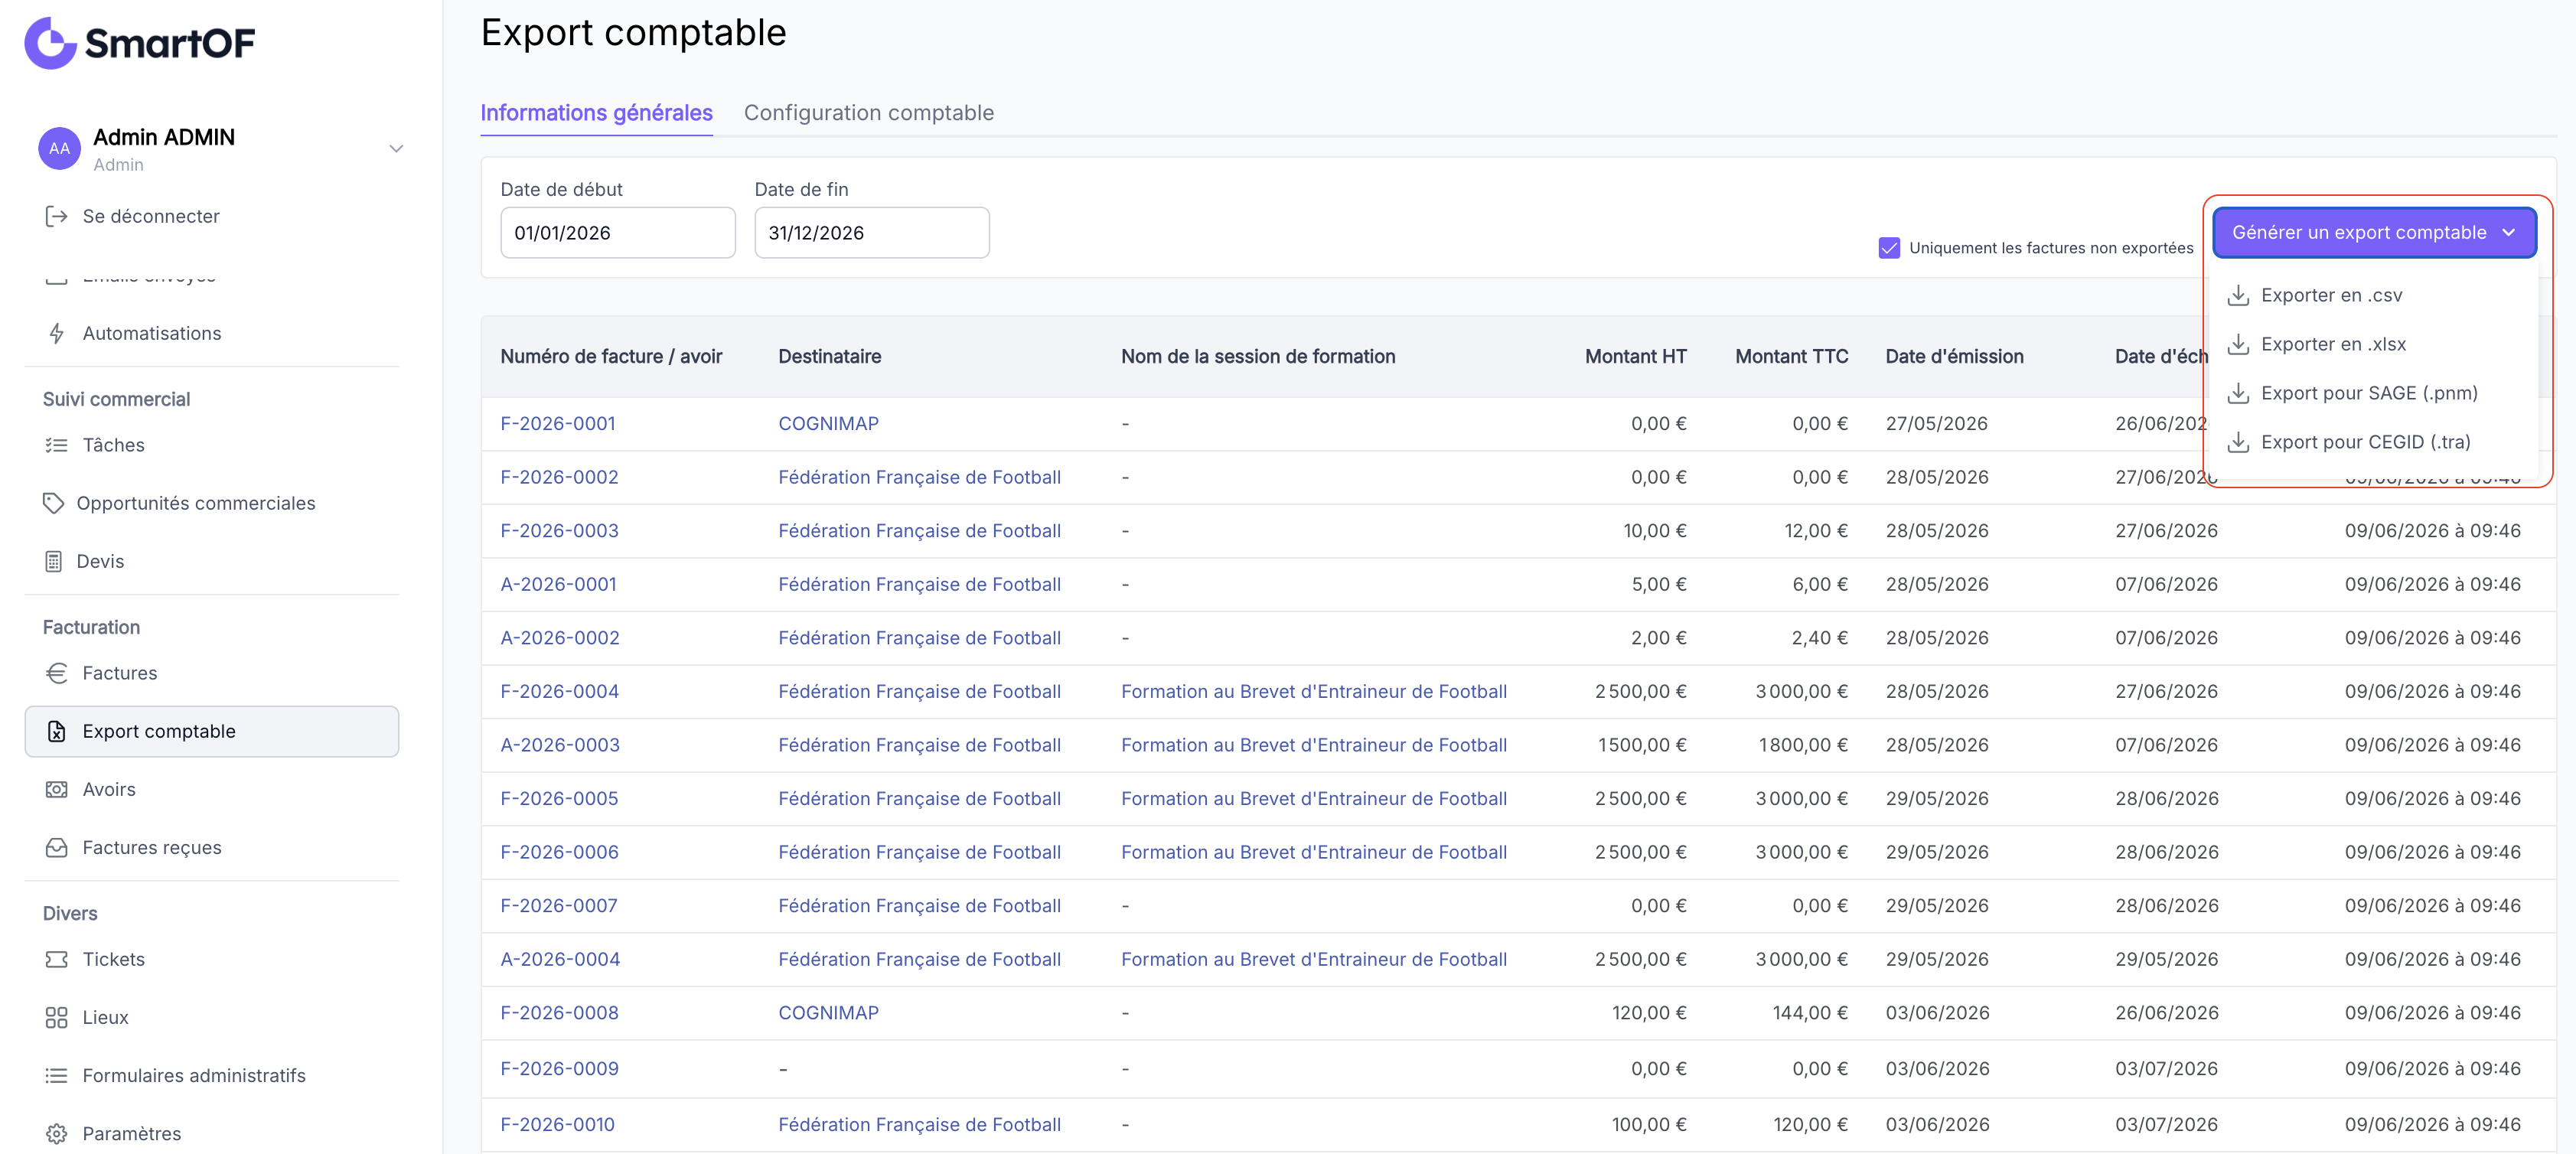
Task: Open Tâches in sidebar
Action: point(113,445)
